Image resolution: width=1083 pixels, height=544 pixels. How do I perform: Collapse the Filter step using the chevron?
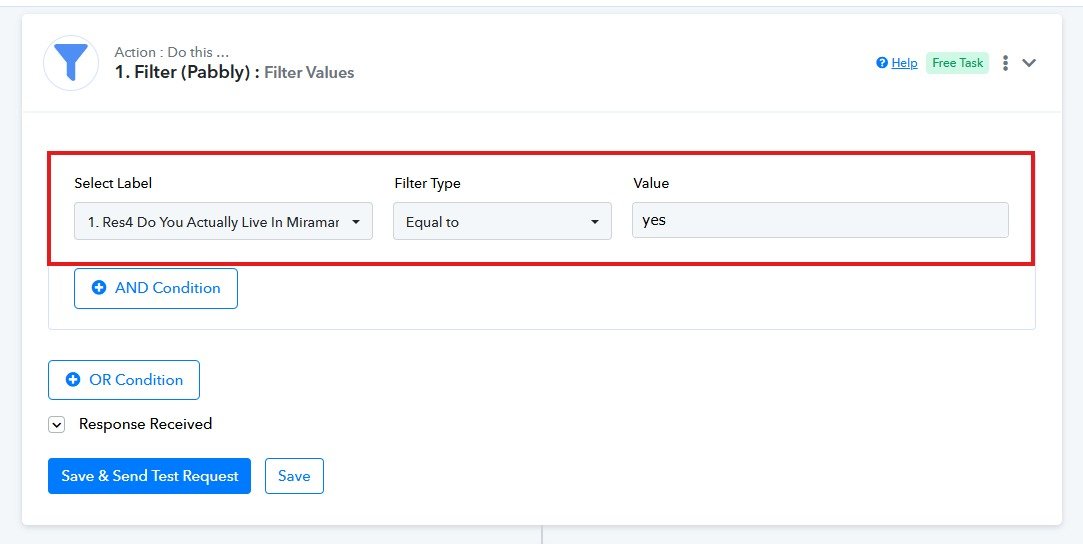click(x=1029, y=63)
